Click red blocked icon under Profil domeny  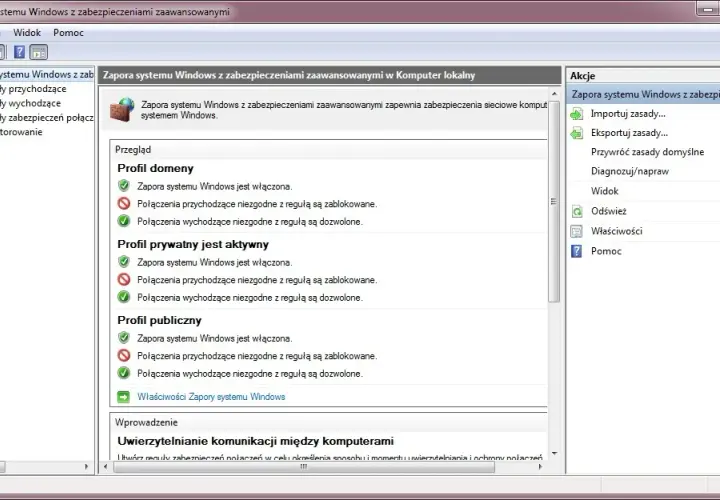click(124, 203)
